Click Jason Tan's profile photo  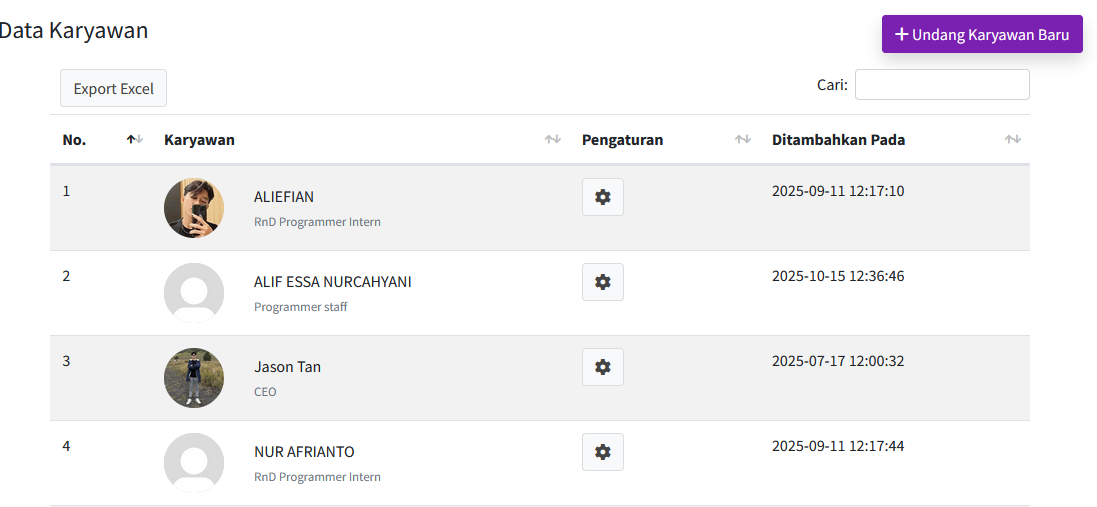(194, 378)
